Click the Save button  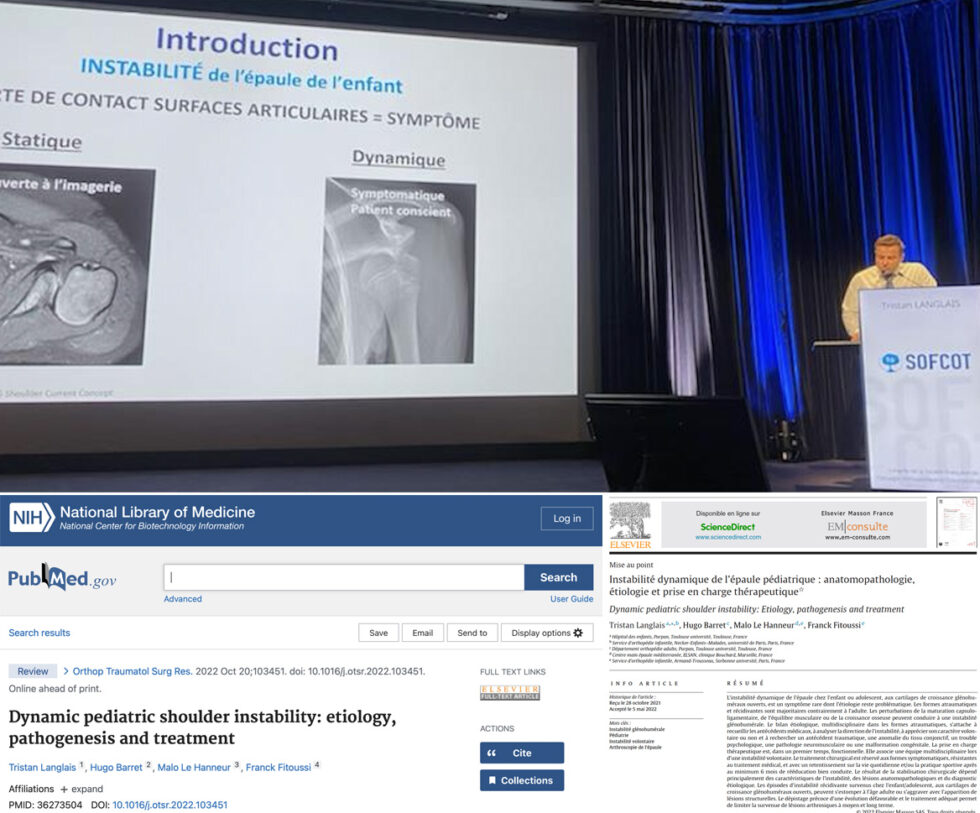coord(378,633)
